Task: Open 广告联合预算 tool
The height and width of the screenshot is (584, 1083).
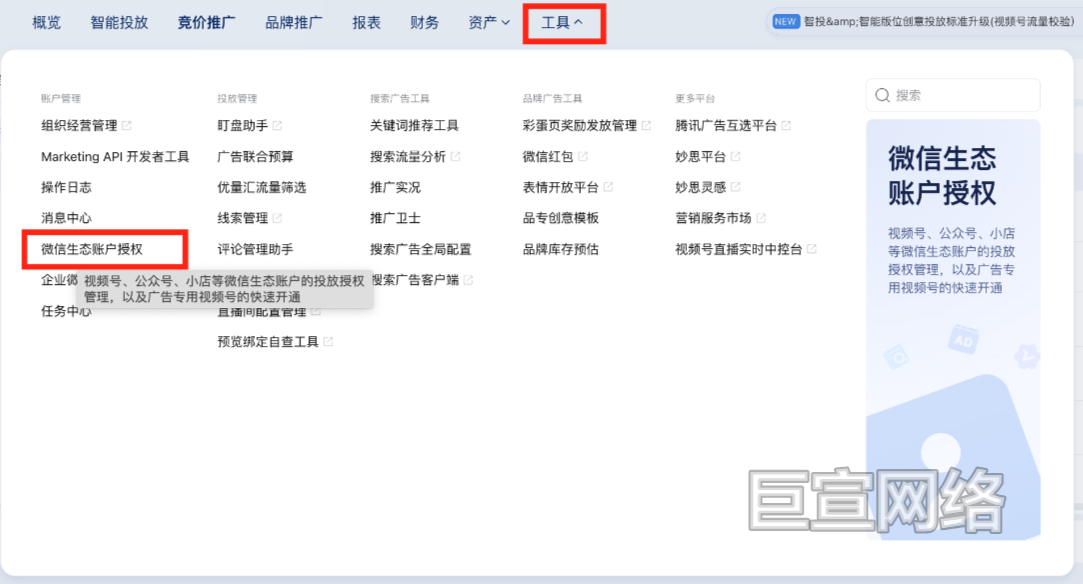Action: 255,157
